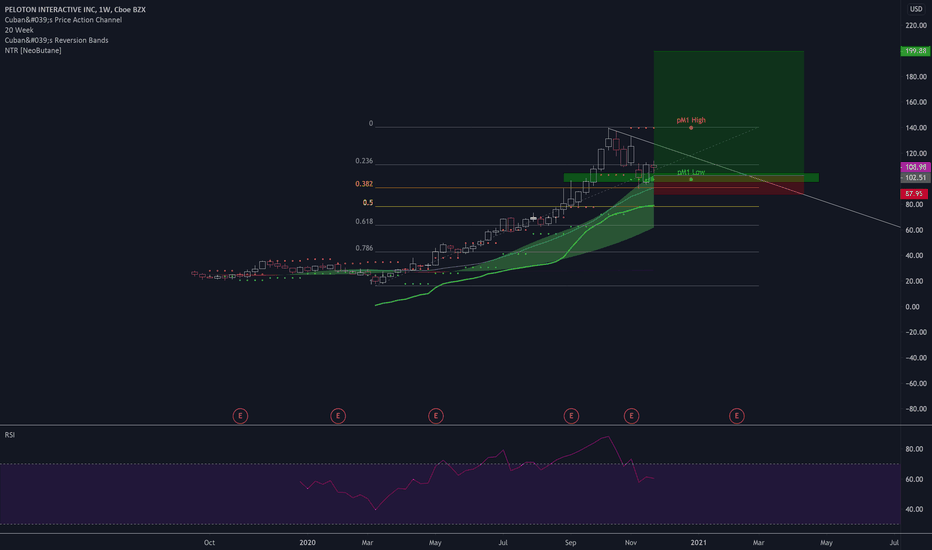932x550 pixels.
Task: Select the 20 Week indicator legend
Action: click(19, 30)
